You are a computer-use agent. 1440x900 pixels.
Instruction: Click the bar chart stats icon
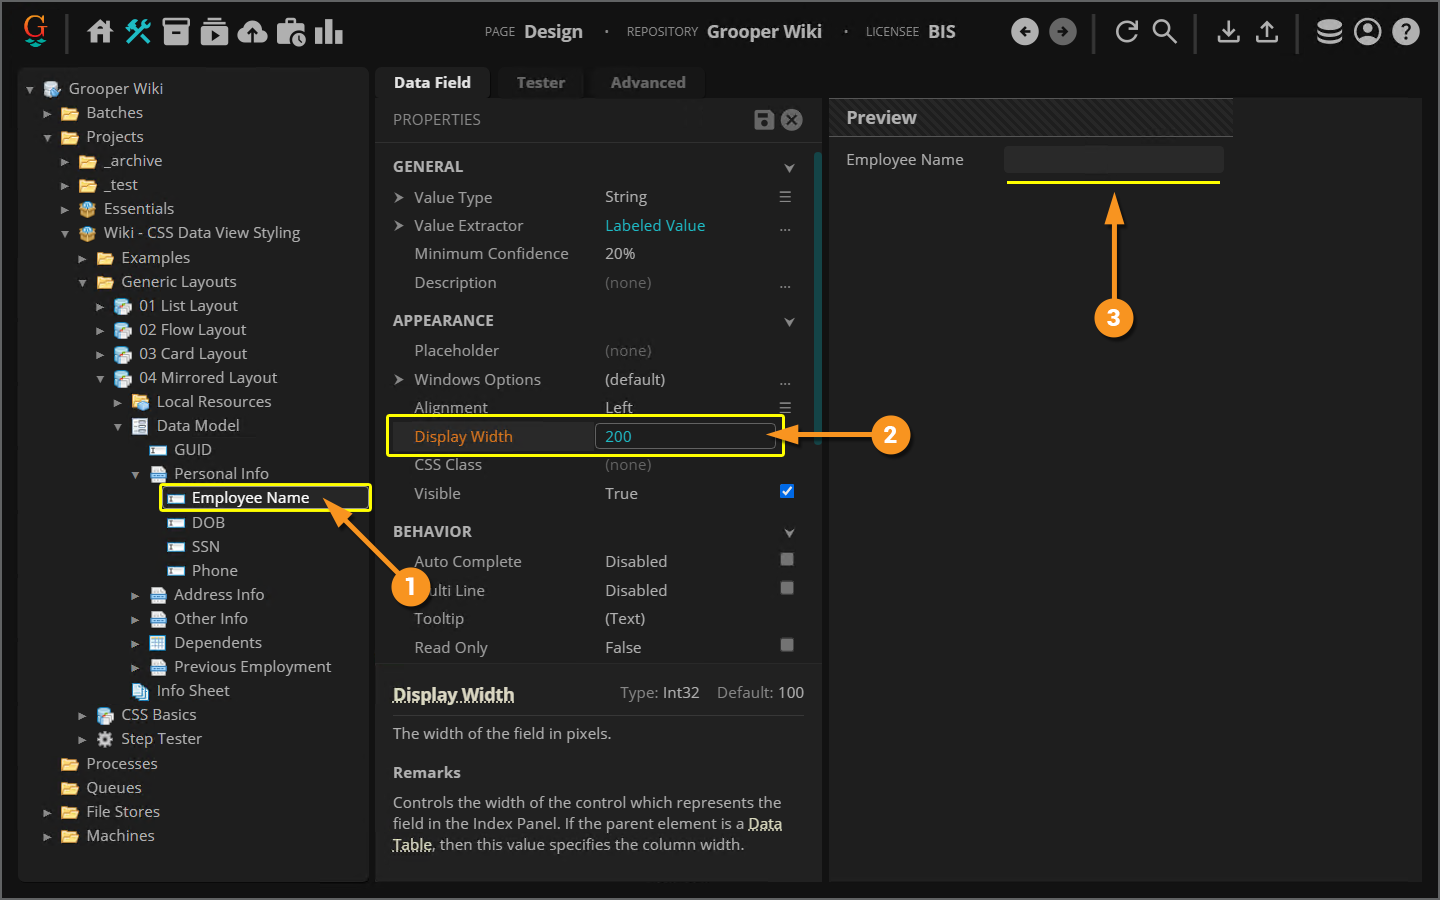329,32
